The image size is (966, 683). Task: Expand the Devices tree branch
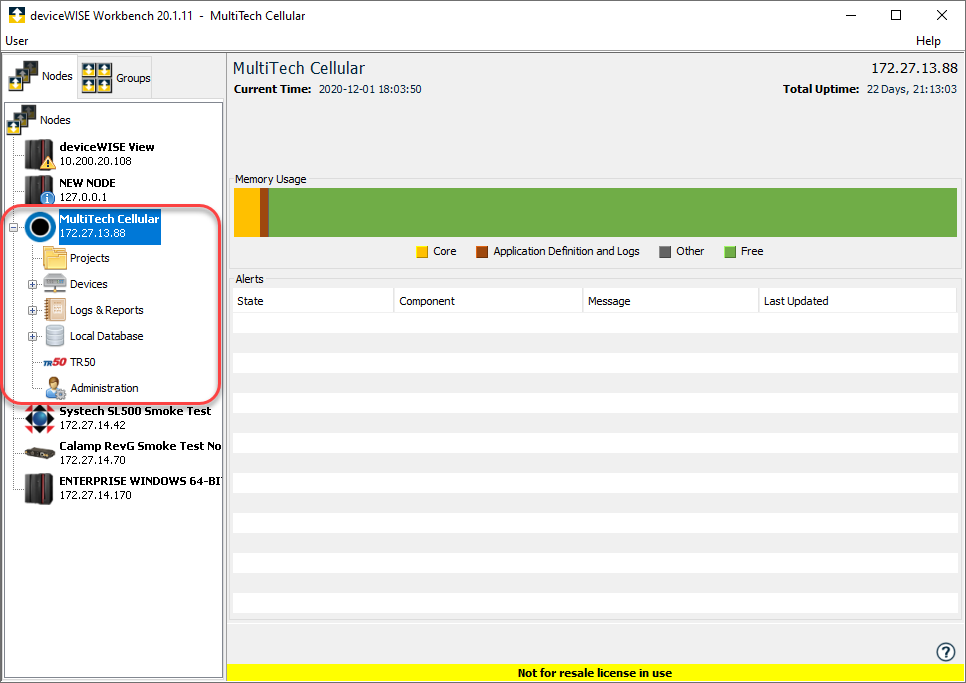(32, 285)
